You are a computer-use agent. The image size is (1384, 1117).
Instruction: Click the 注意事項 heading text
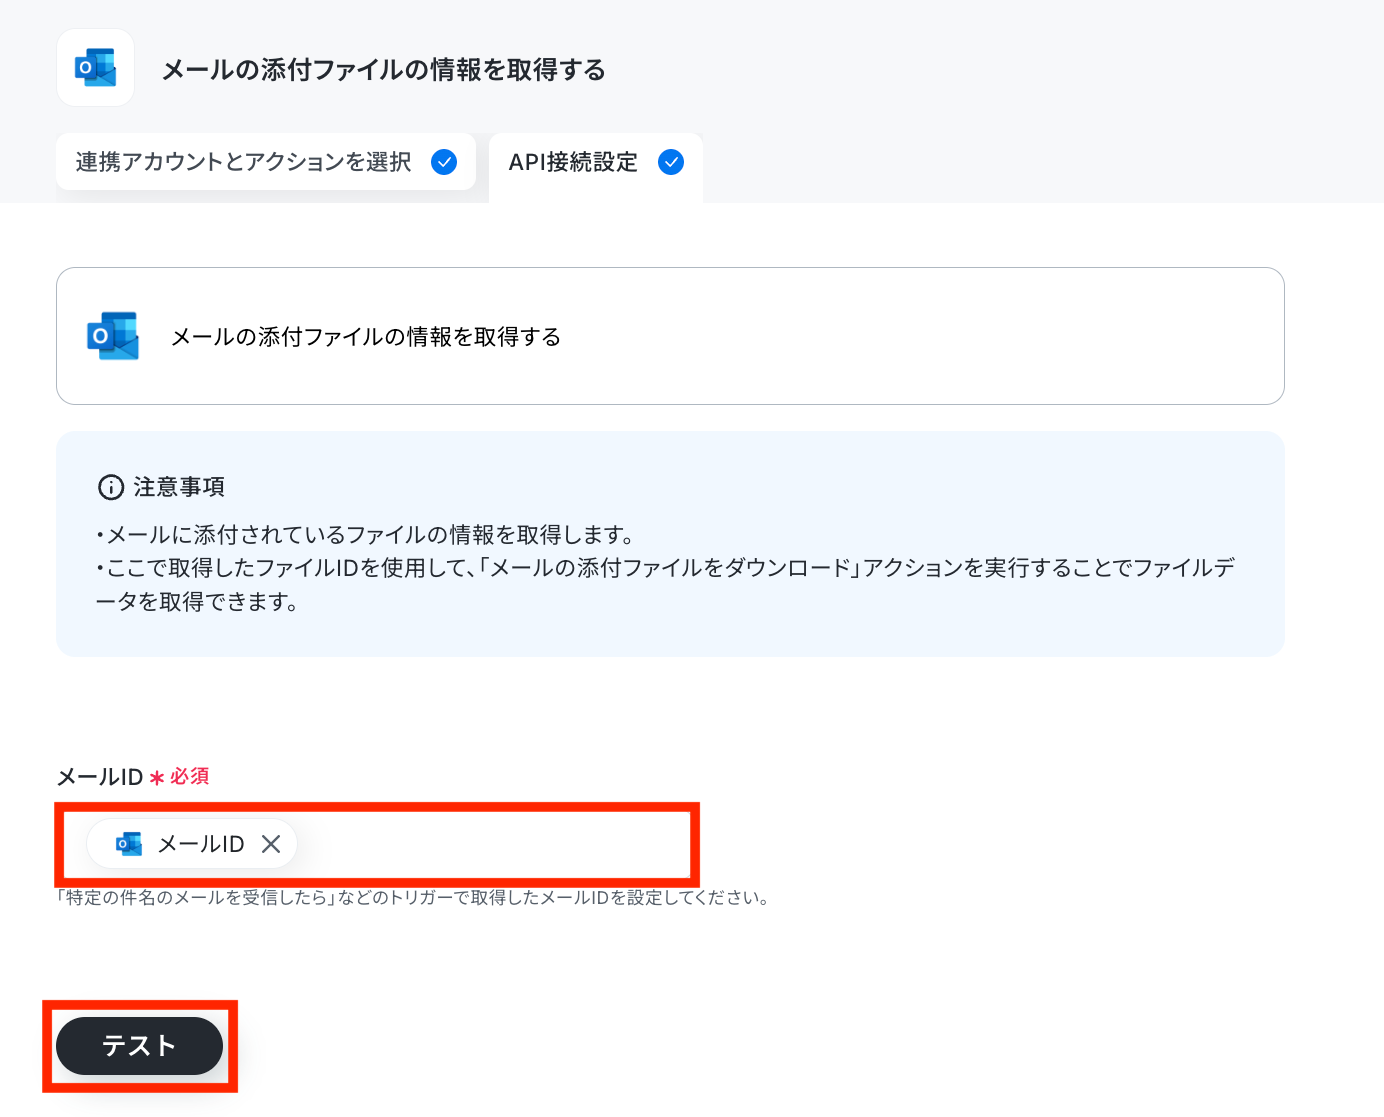click(180, 487)
